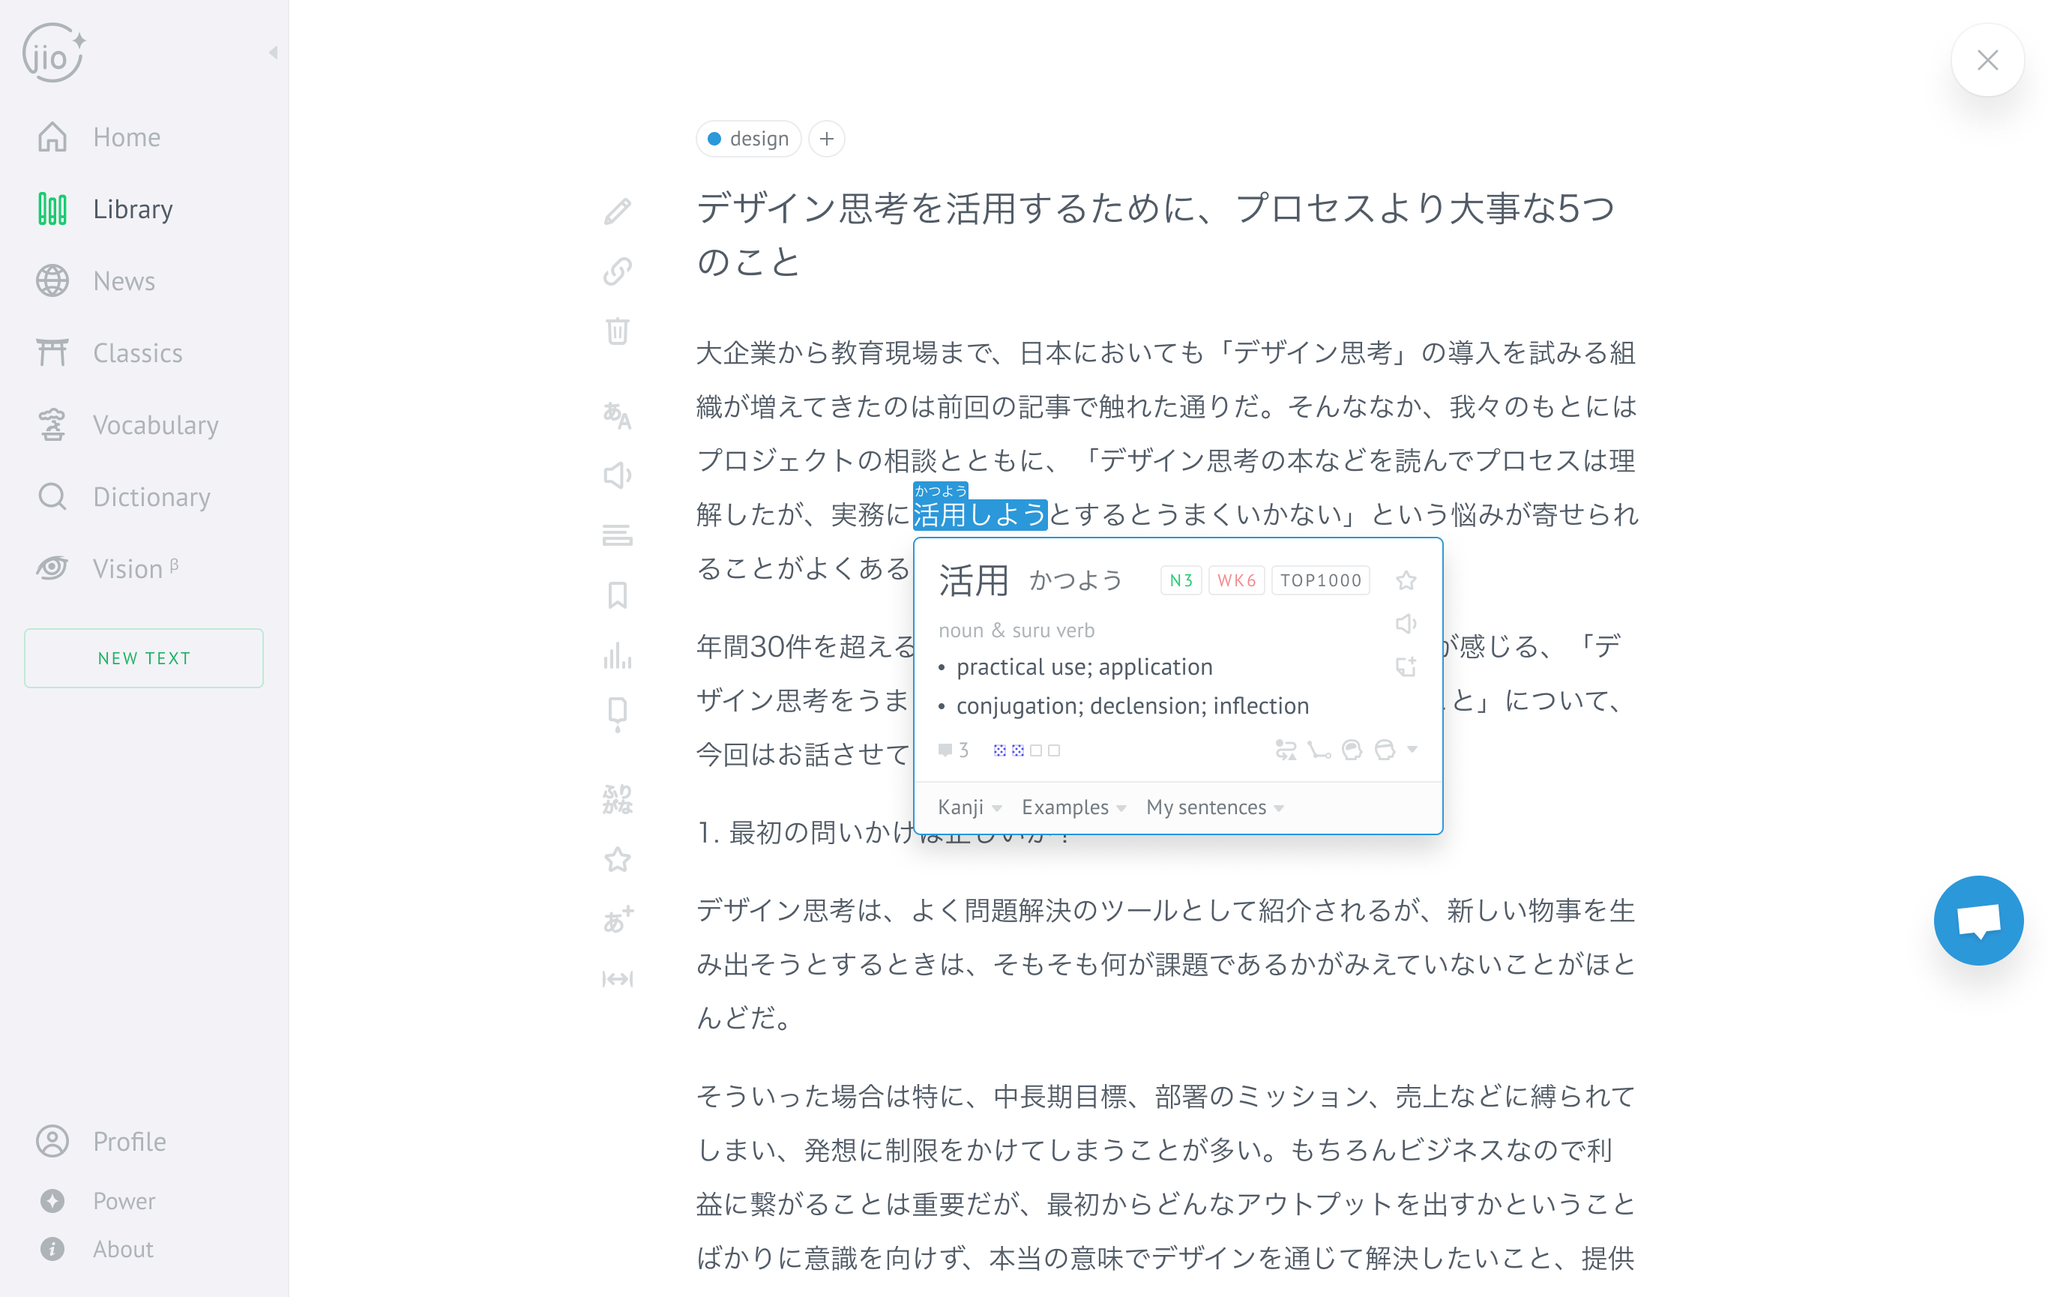Screen dimensions: 2048x1297
Task: Open the Examples dropdown
Action: (1072, 806)
